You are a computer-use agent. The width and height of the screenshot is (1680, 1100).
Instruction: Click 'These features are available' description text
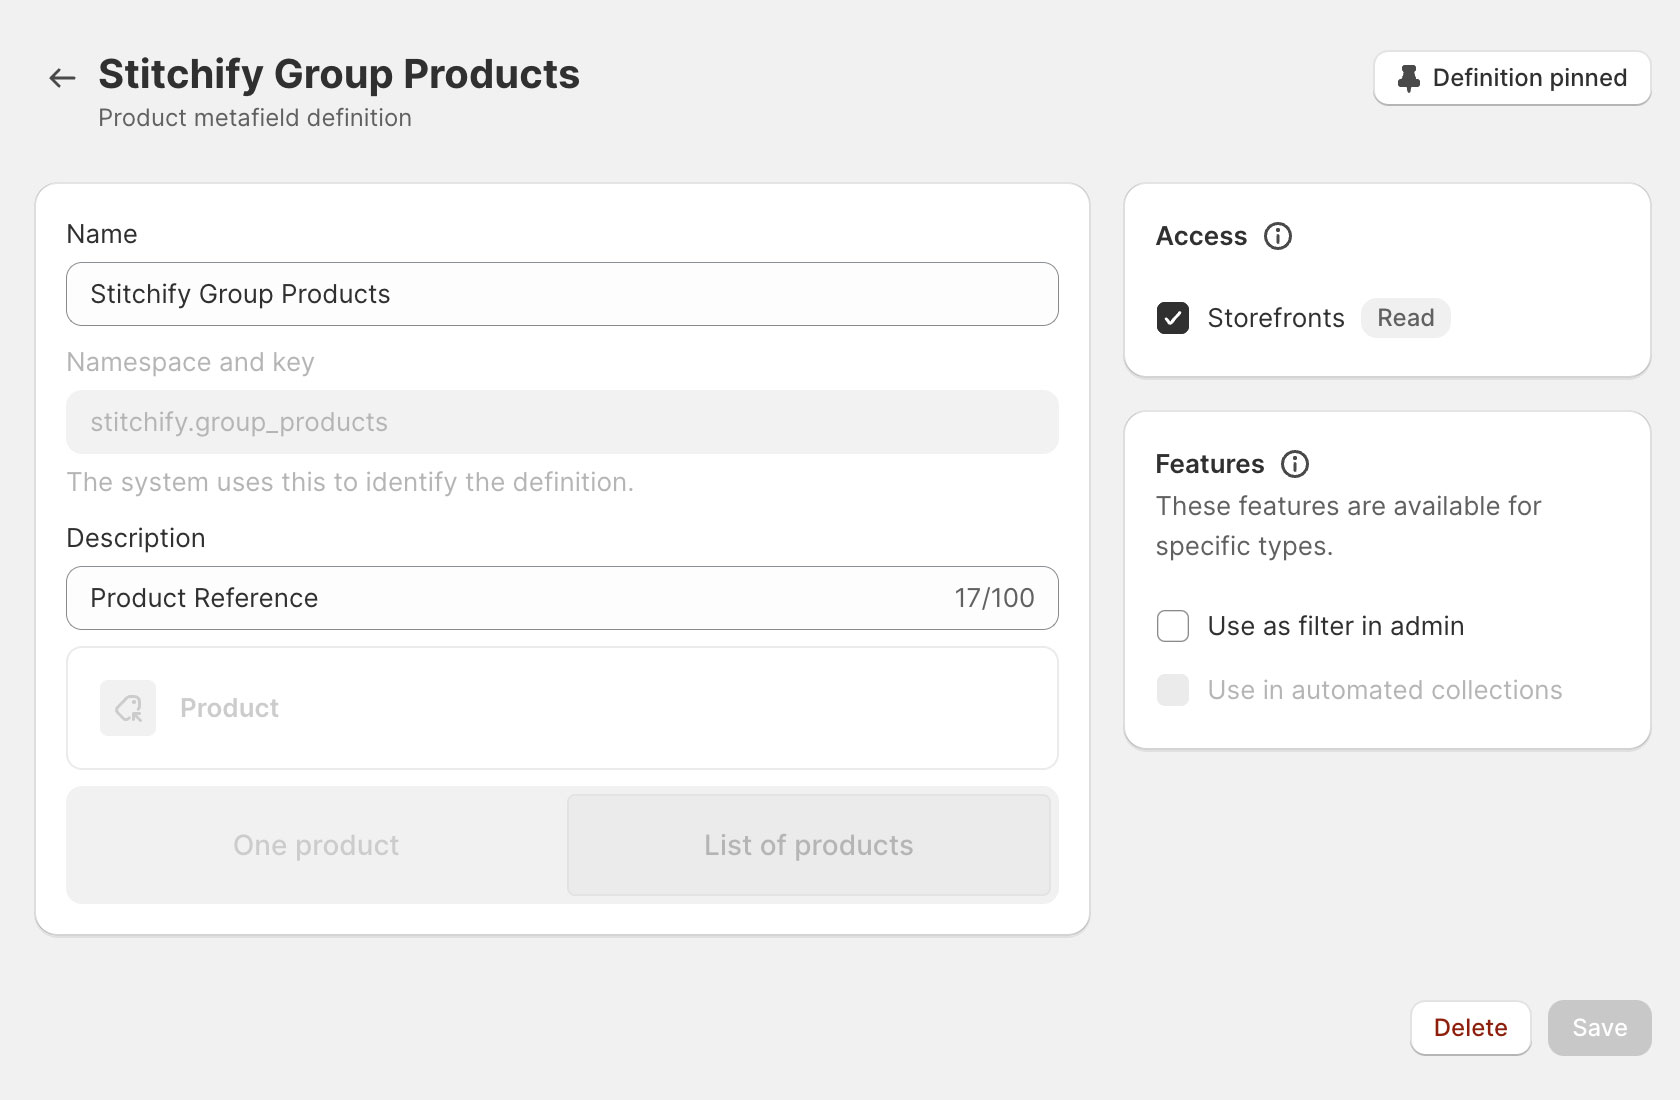pyautogui.click(x=1348, y=526)
